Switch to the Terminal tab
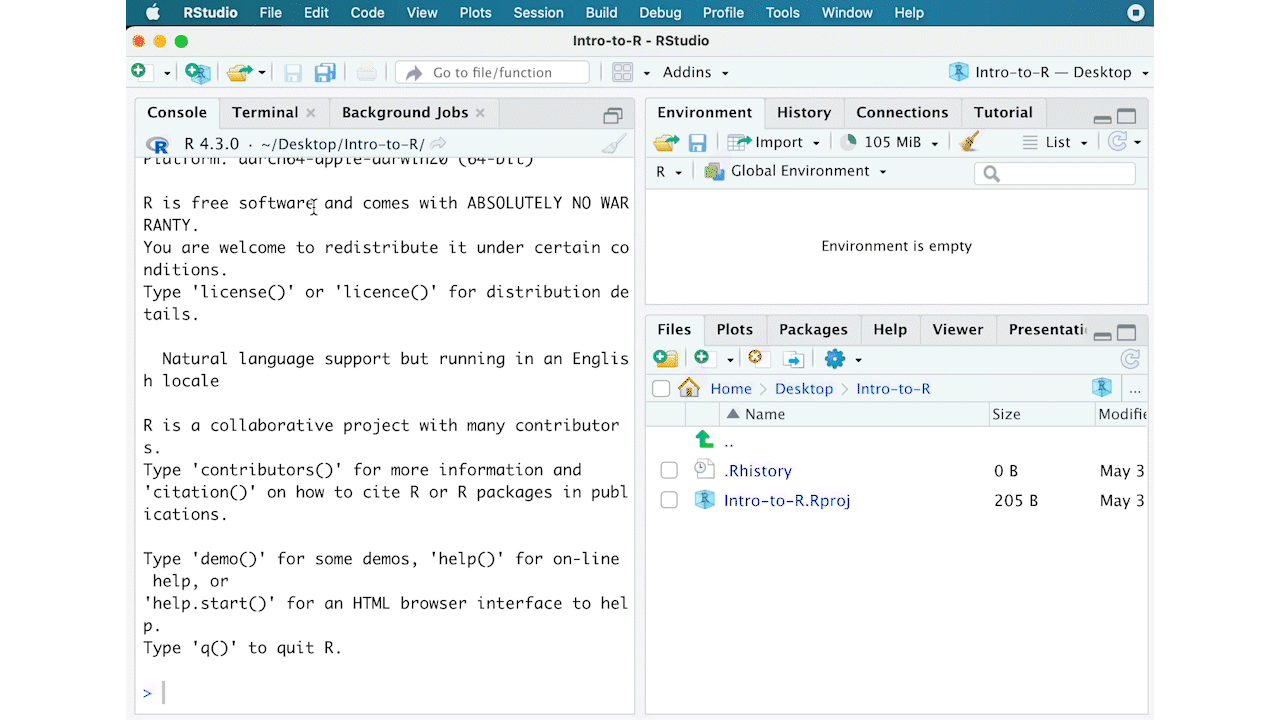 pos(265,113)
